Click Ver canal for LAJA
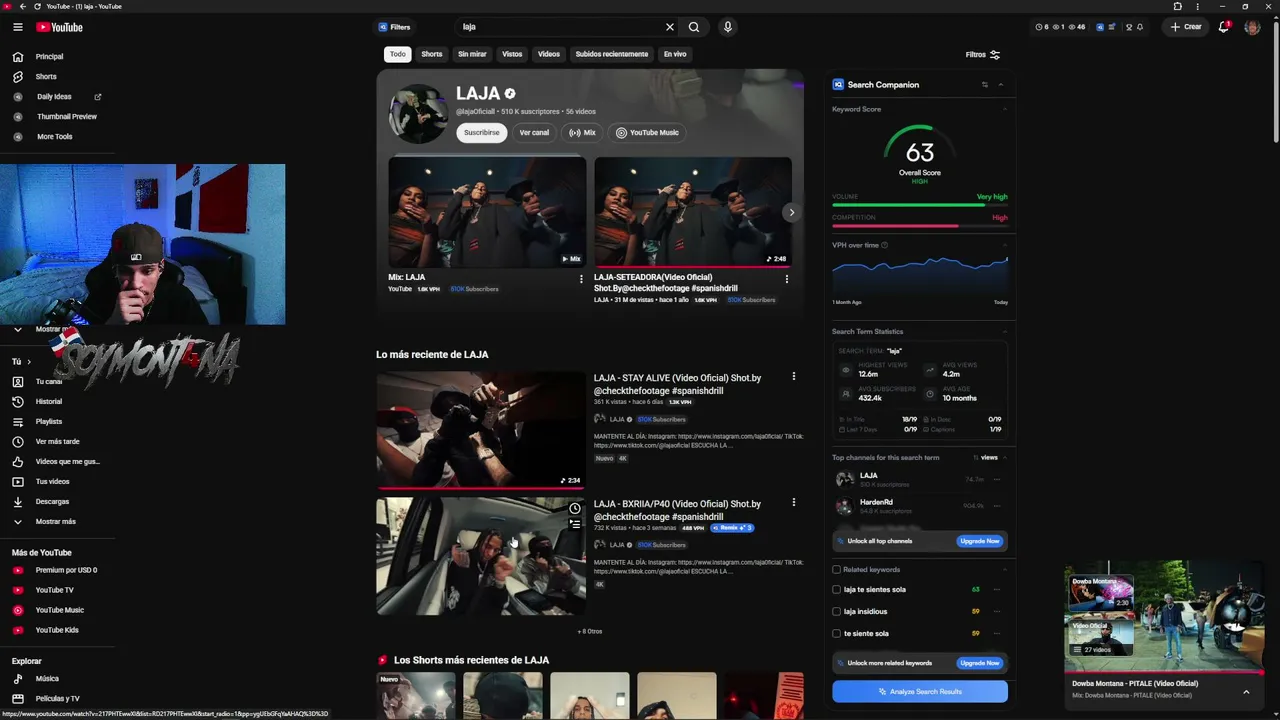 534,132
